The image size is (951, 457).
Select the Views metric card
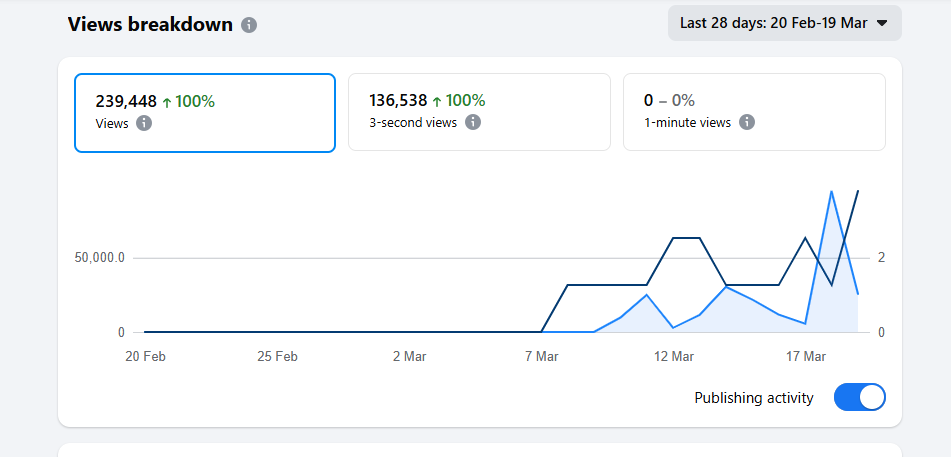pos(205,112)
